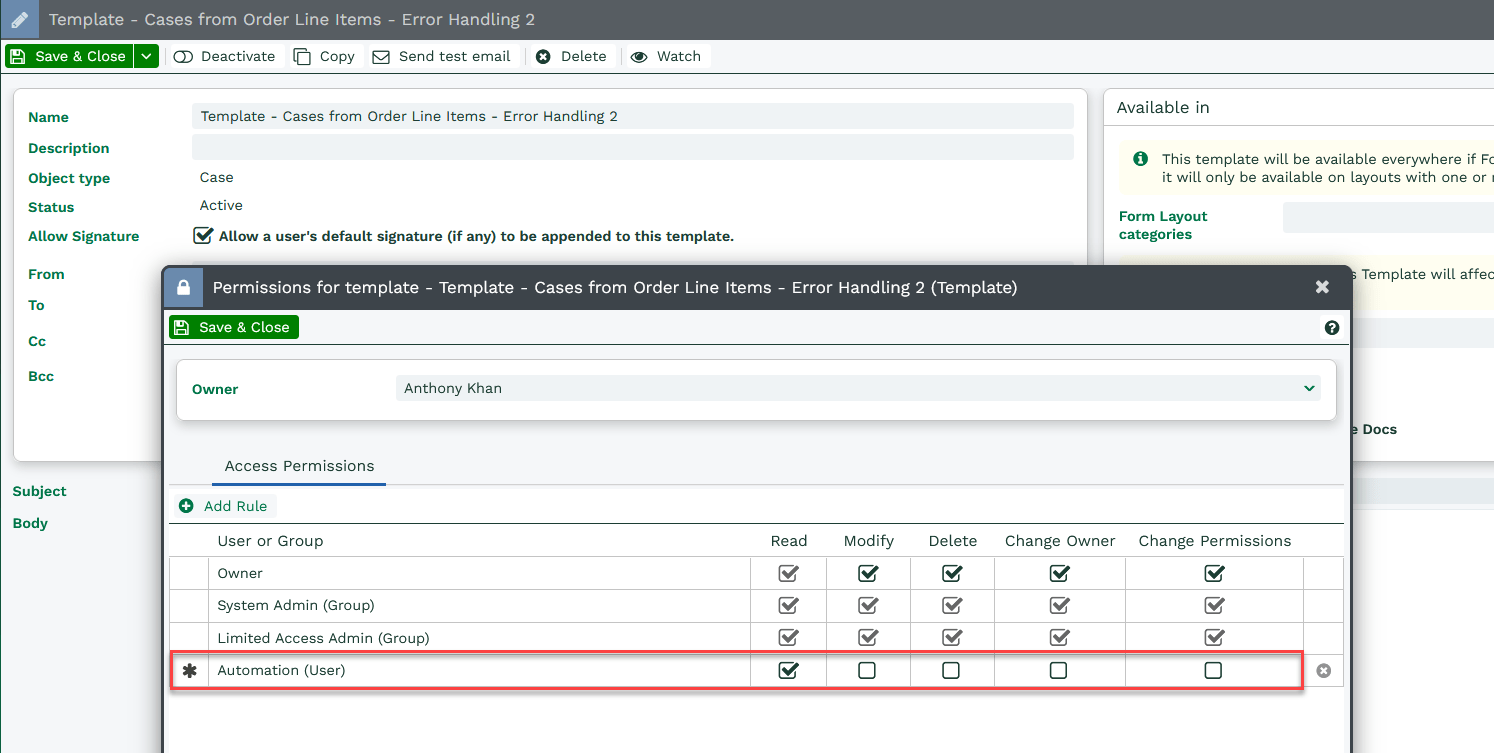
Task: Click the Form Layout categories field
Action: (x=1388, y=217)
